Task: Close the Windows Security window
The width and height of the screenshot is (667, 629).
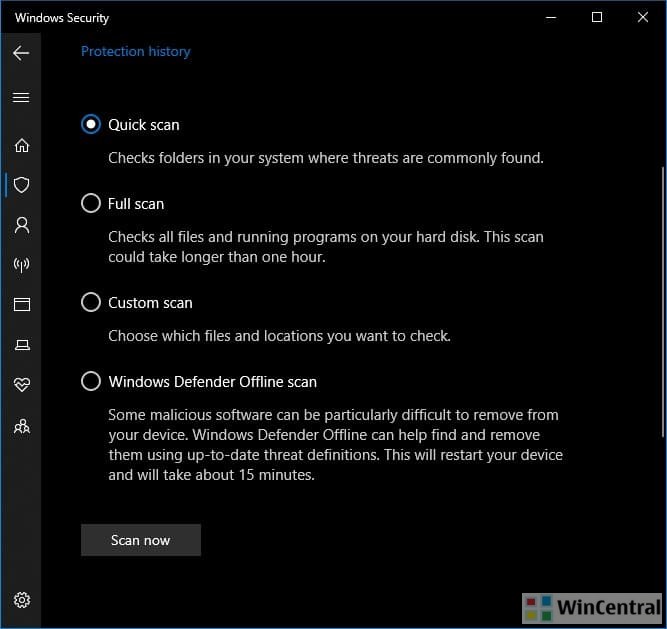Action: (643, 17)
